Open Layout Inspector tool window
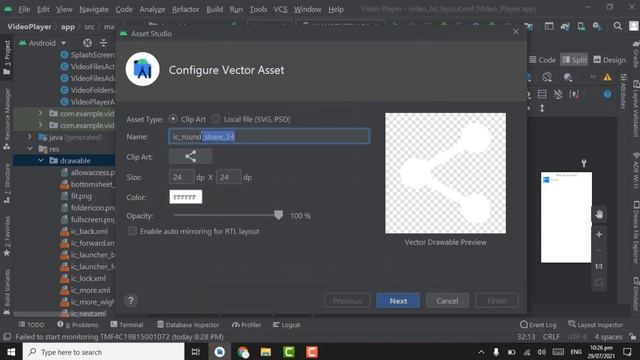640x360 pixels. [596, 324]
